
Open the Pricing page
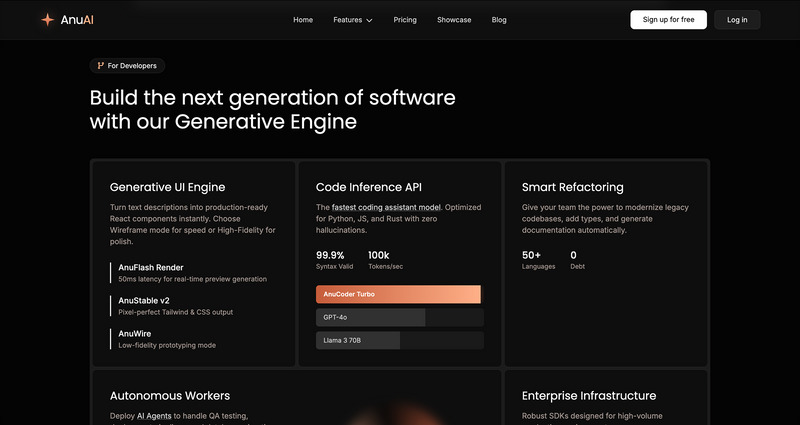pos(405,20)
